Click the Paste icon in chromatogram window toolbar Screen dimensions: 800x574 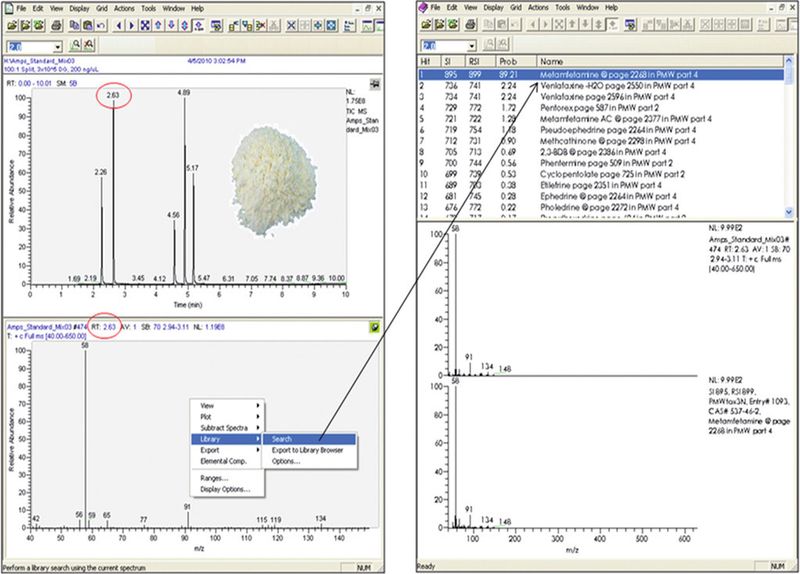coord(88,26)
